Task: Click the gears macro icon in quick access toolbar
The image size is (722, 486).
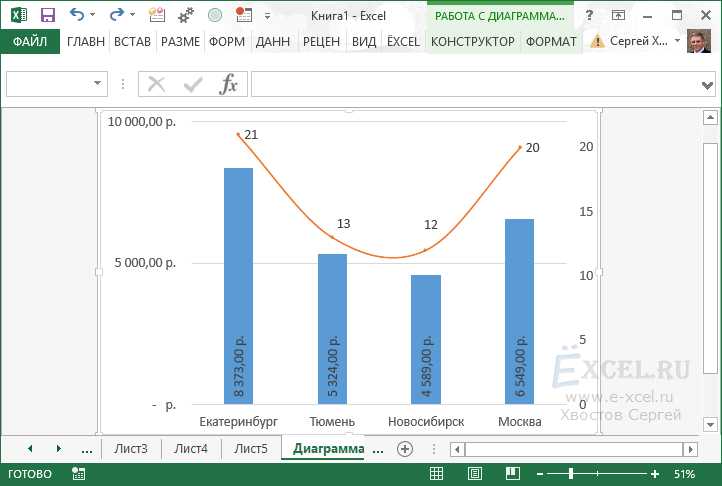Action: coord(186,15)
